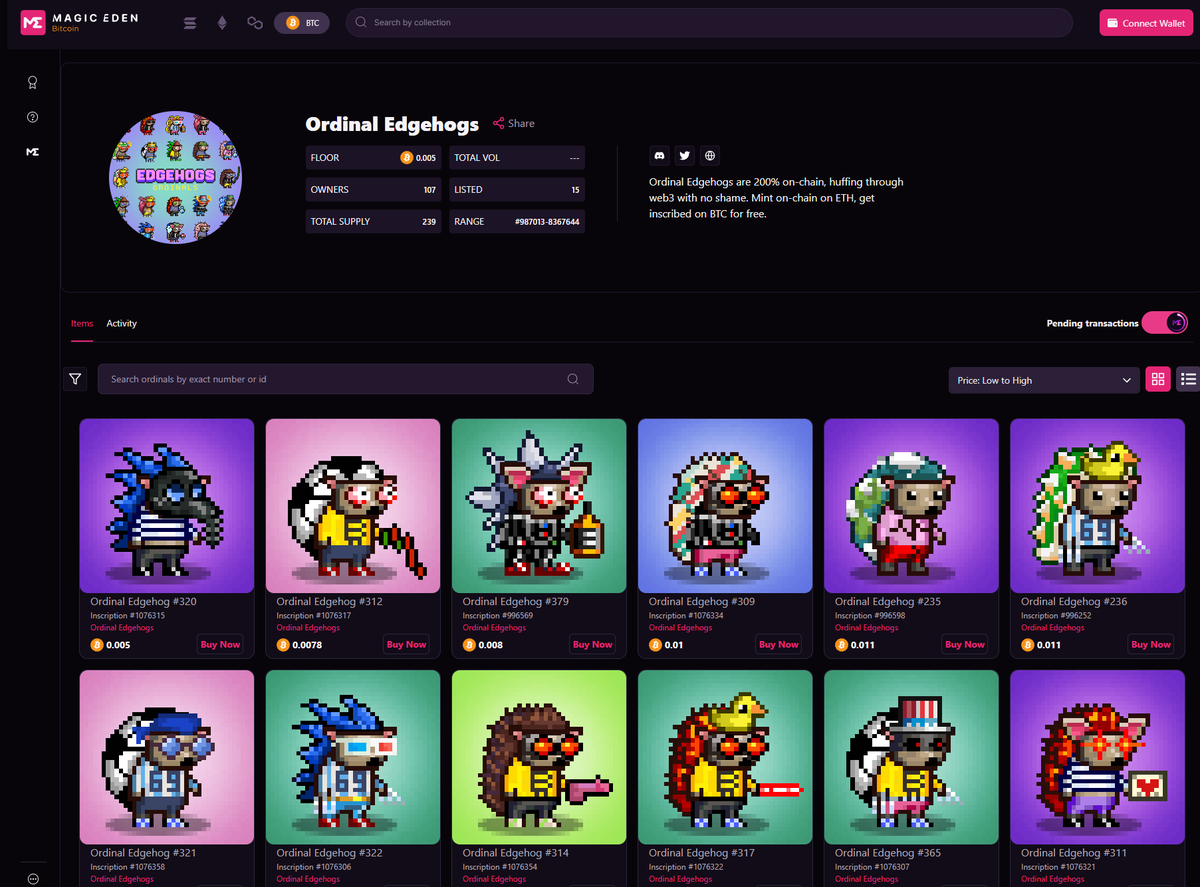Select the BTC chain button

click(x=302, y=22)
